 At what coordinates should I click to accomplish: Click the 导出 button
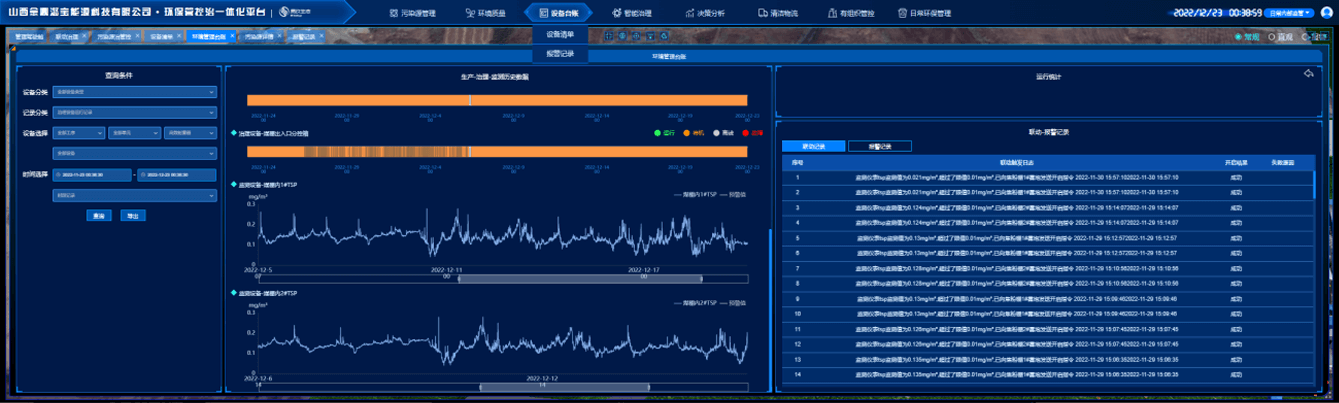(x=133, y=215)
